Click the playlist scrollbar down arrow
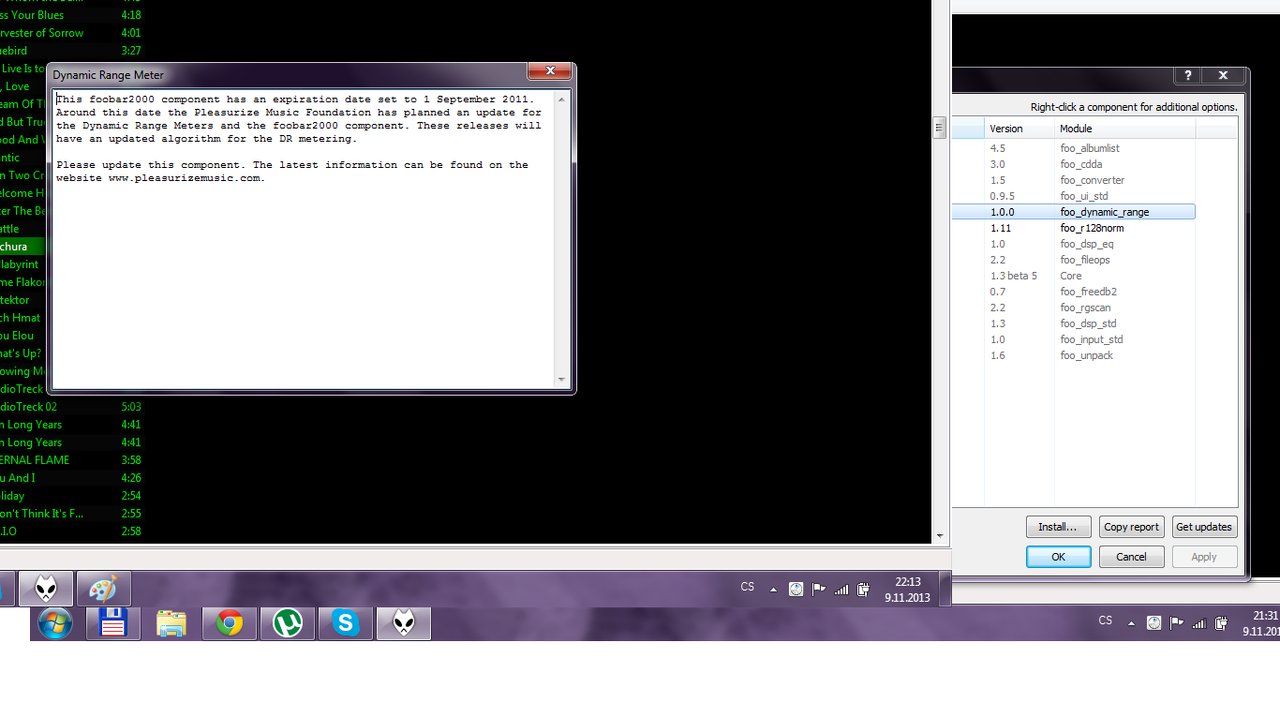This screenshot has width=1280, height=720. tap(939, 536)
